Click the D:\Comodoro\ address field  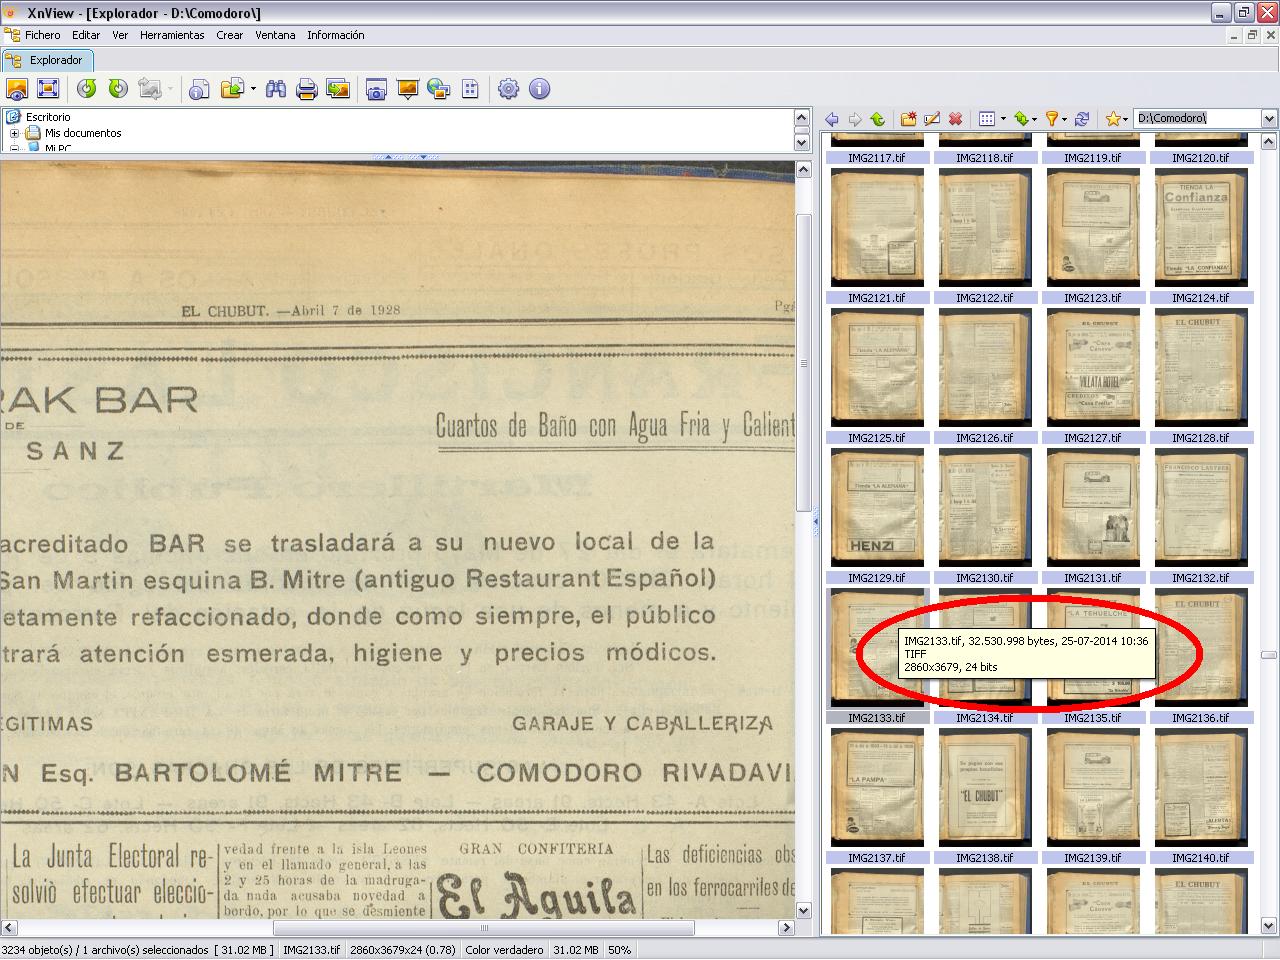tap(1197, 119)
